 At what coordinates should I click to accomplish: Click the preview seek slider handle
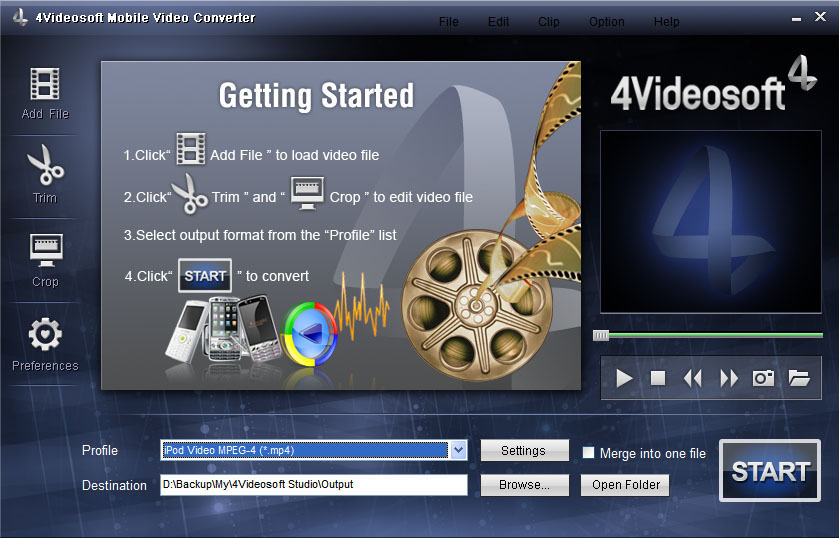click(x=601, y=335)
